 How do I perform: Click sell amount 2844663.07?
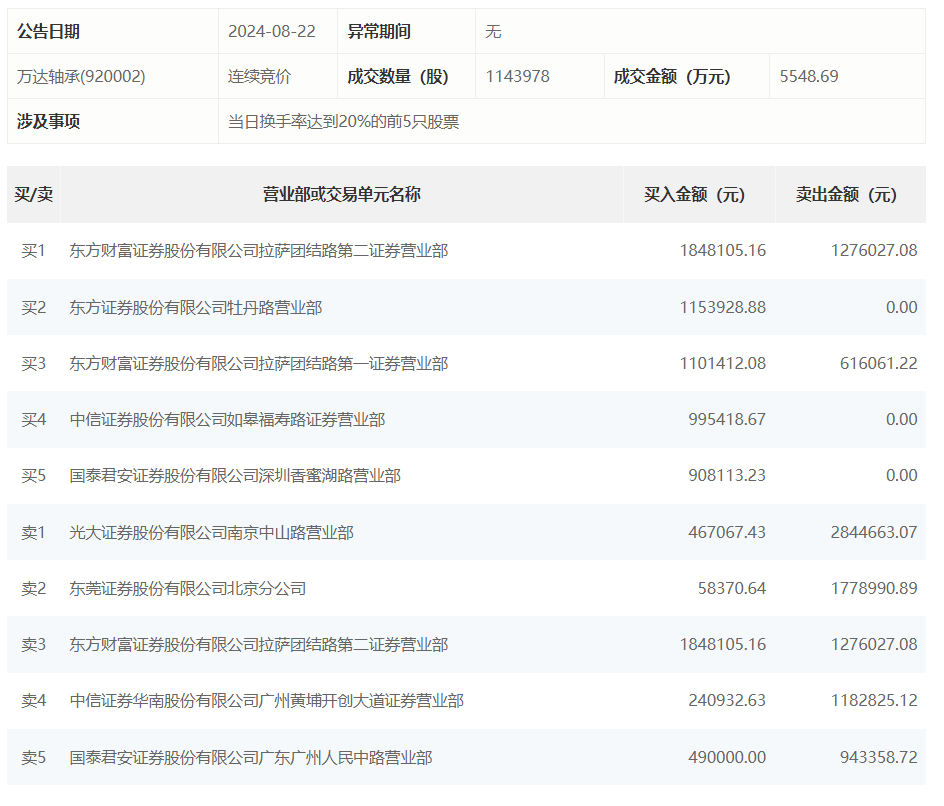874,532
